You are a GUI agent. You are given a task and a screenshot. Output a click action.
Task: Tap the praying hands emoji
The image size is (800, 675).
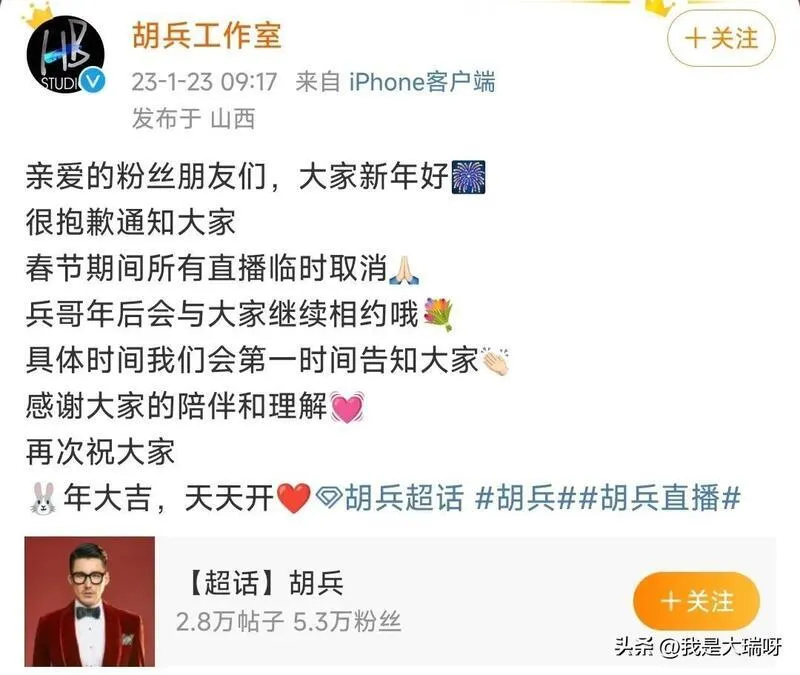click(x=404, y=270)
